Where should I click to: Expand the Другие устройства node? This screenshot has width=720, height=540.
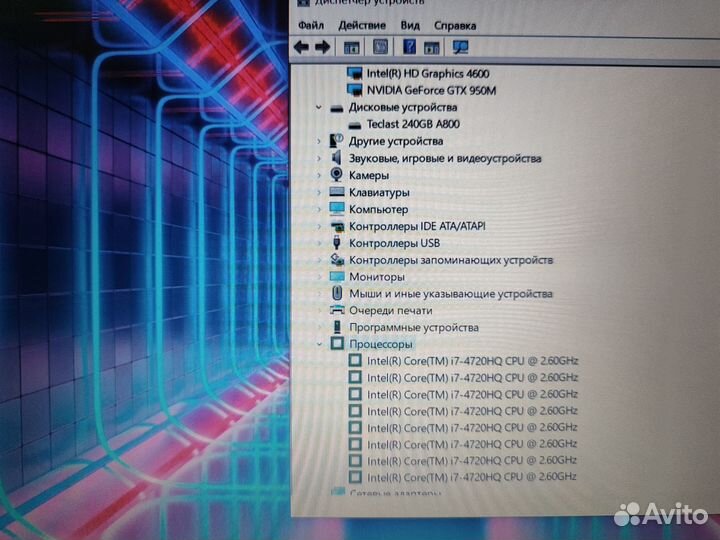(x=319, y=141)
